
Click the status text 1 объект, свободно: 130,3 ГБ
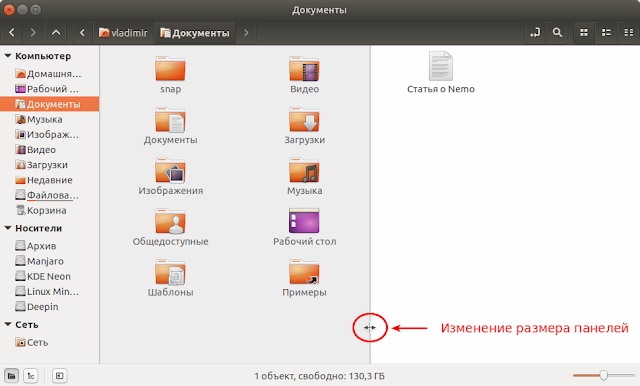(x=320, y=376)
